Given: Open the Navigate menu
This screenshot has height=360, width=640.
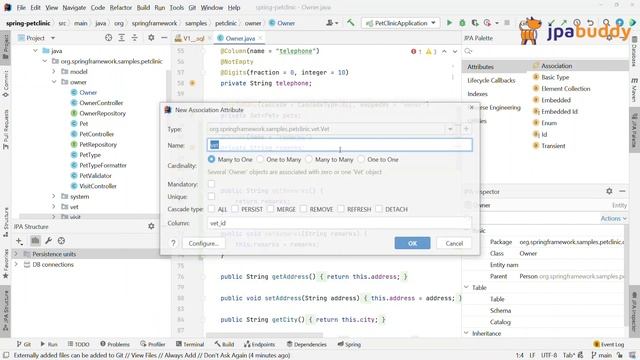Looking at the screenshot, I should point(74,7).
